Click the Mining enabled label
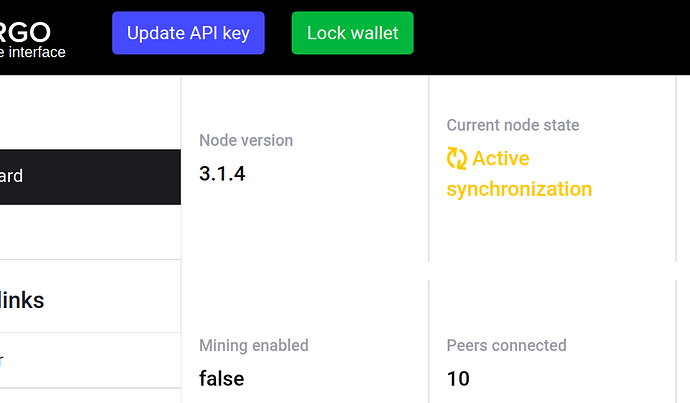 click(x=254, y=345)
